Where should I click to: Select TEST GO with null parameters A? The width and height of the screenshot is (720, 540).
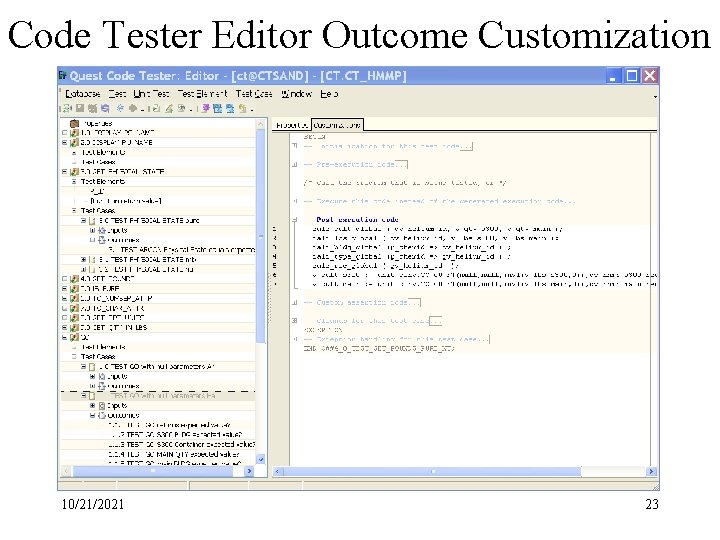pos(157,366)
